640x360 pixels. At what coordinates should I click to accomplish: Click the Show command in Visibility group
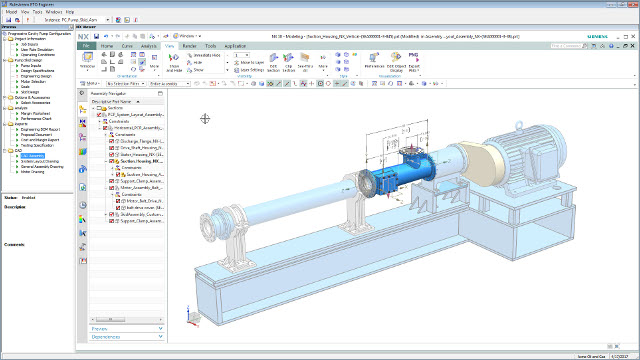click(196, 70)
